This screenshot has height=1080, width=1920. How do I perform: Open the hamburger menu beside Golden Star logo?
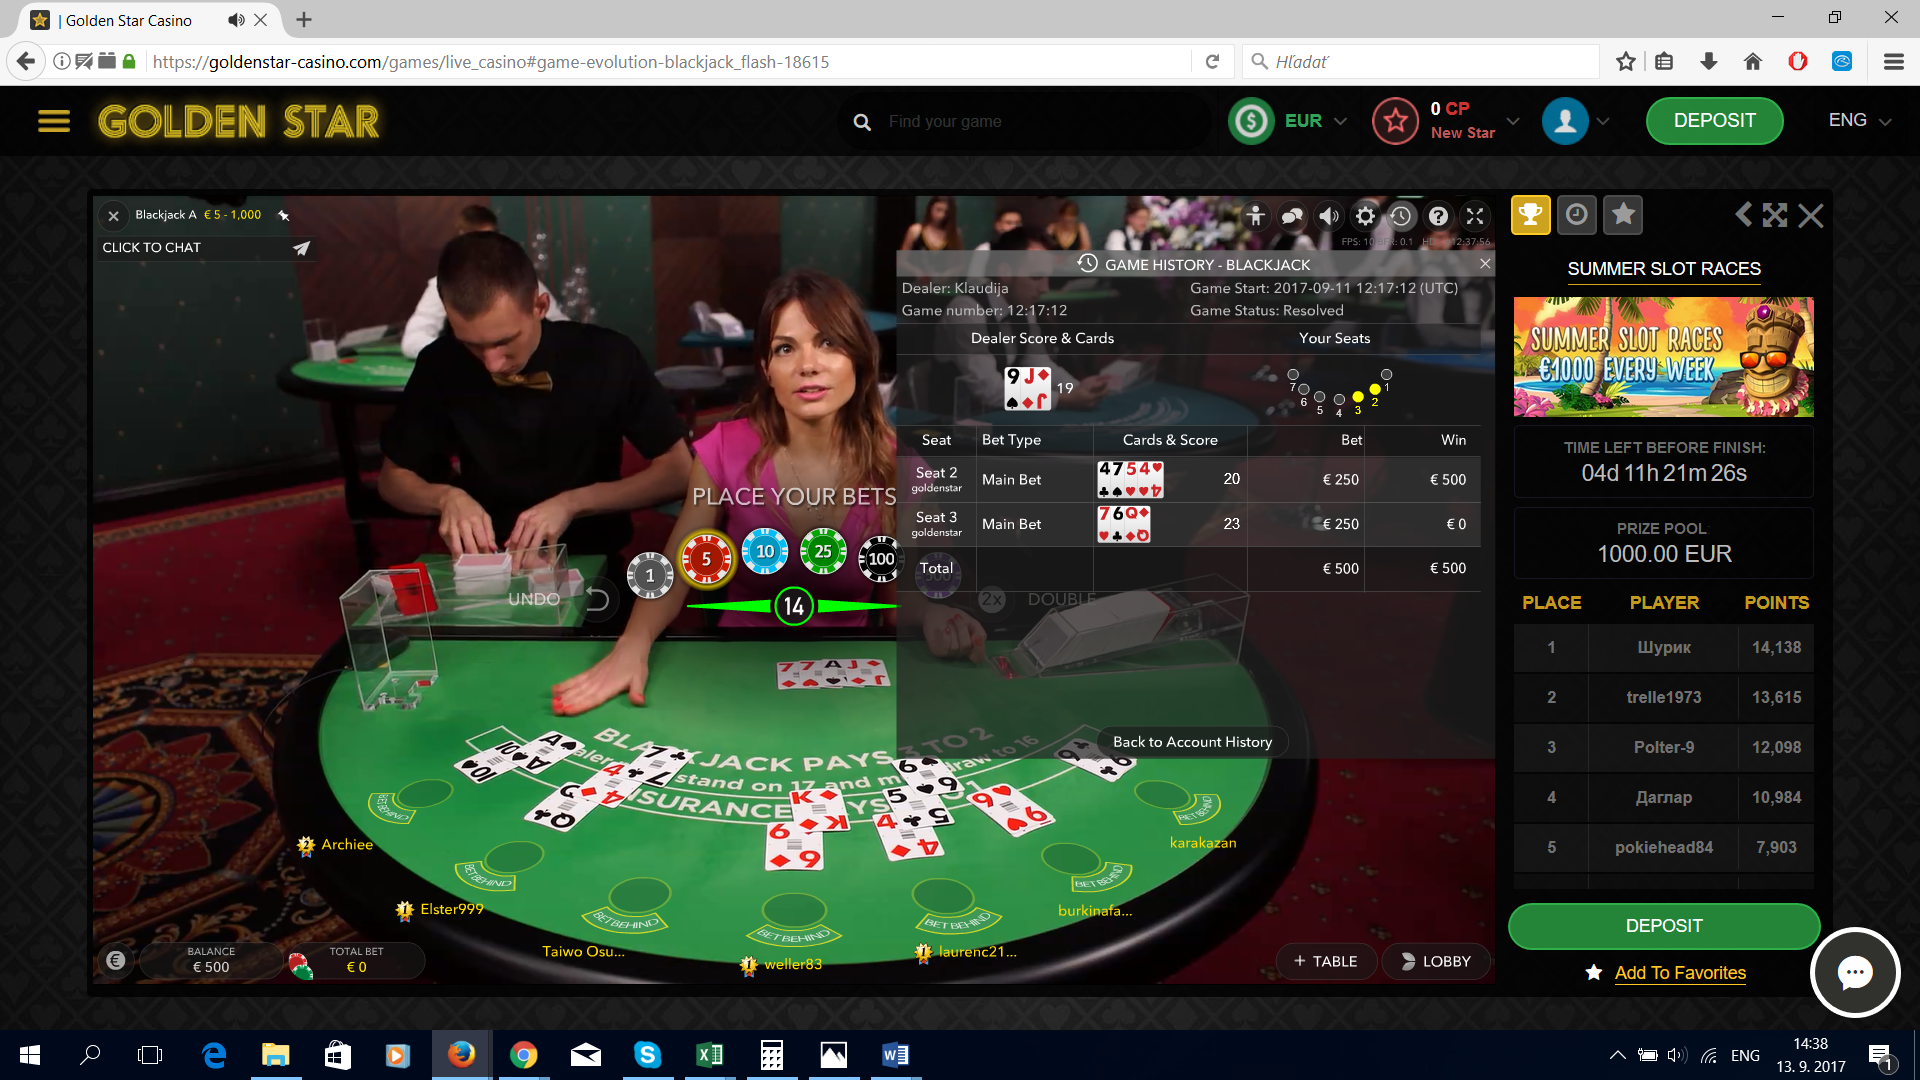point(54,121)
